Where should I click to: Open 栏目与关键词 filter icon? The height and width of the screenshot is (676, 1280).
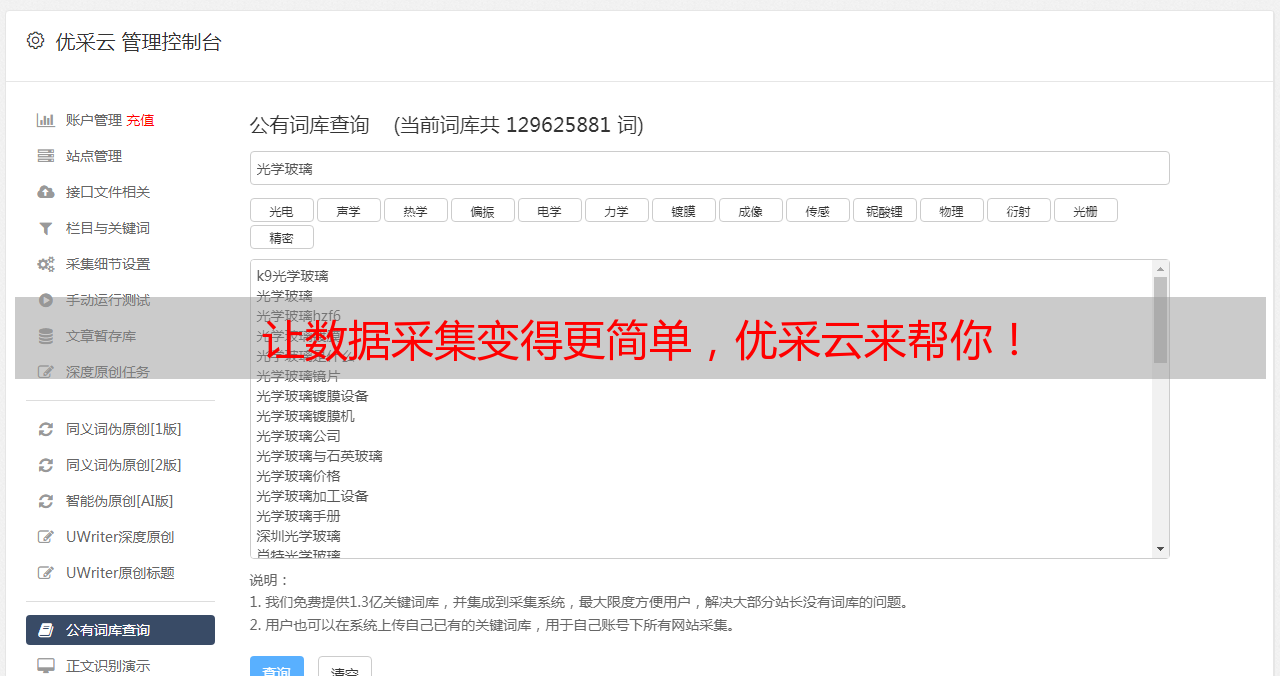46,228
